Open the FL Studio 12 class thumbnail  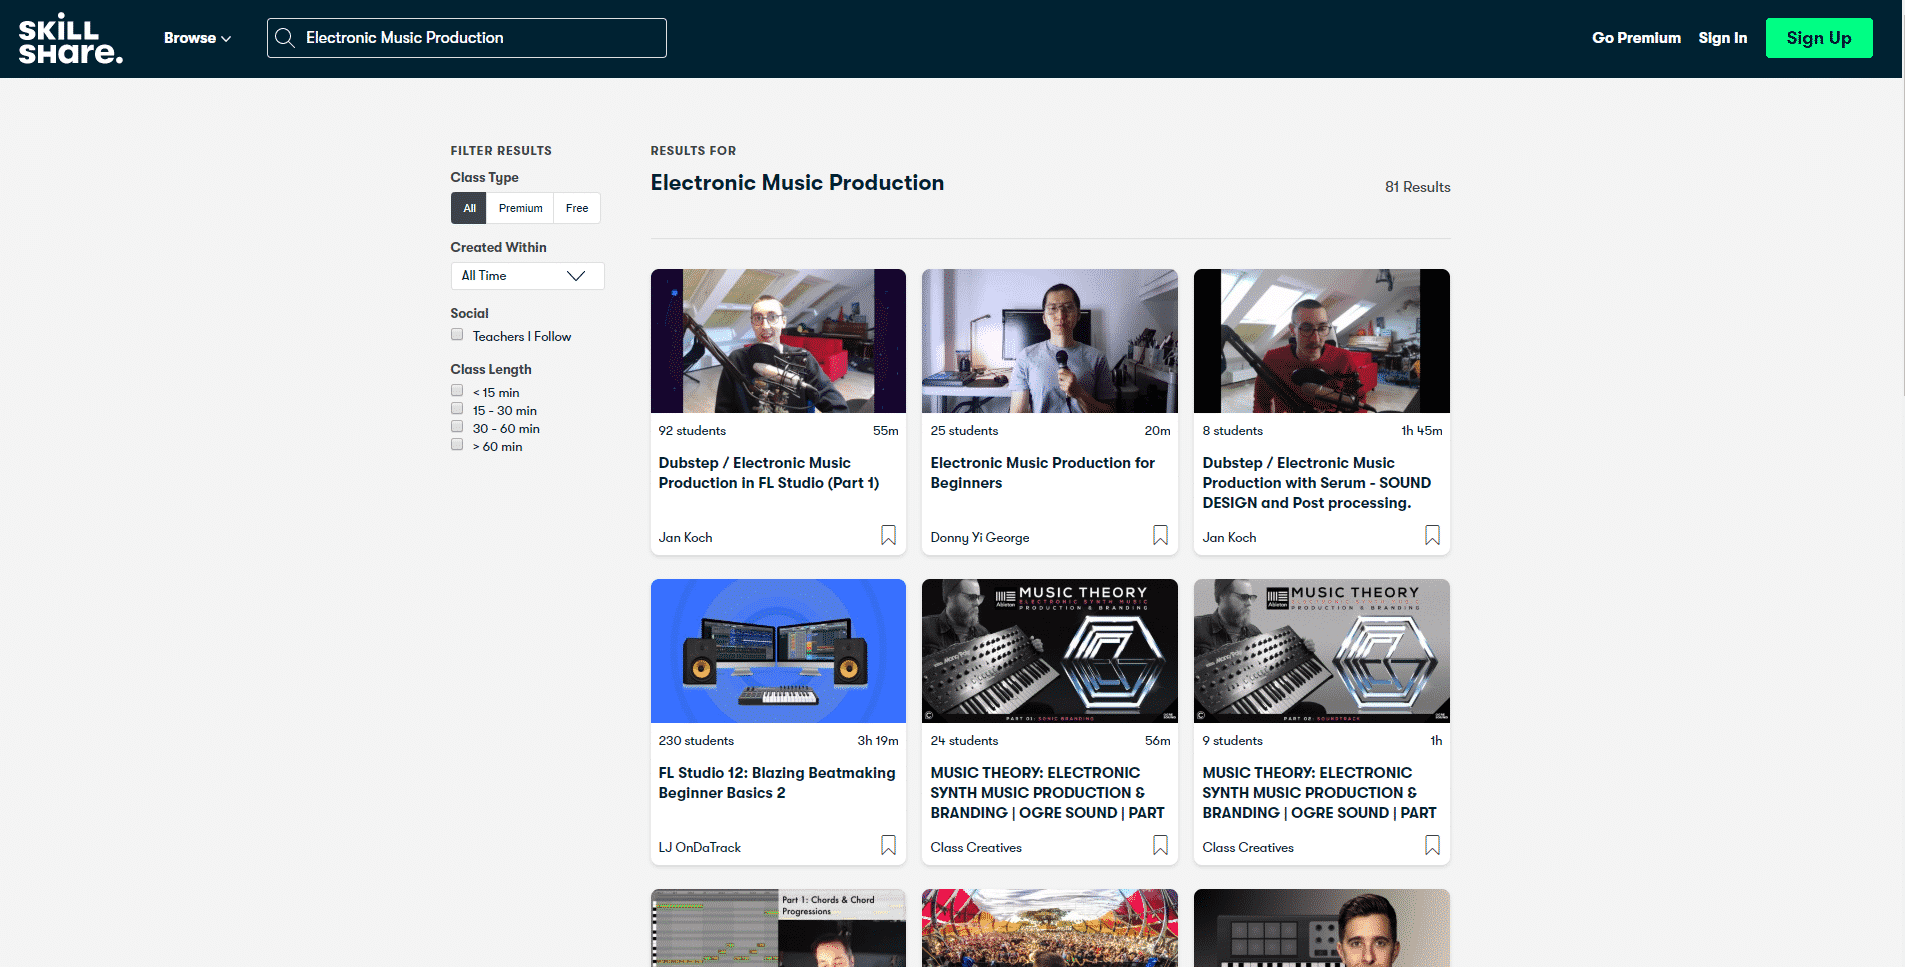[x=778, y=651]
